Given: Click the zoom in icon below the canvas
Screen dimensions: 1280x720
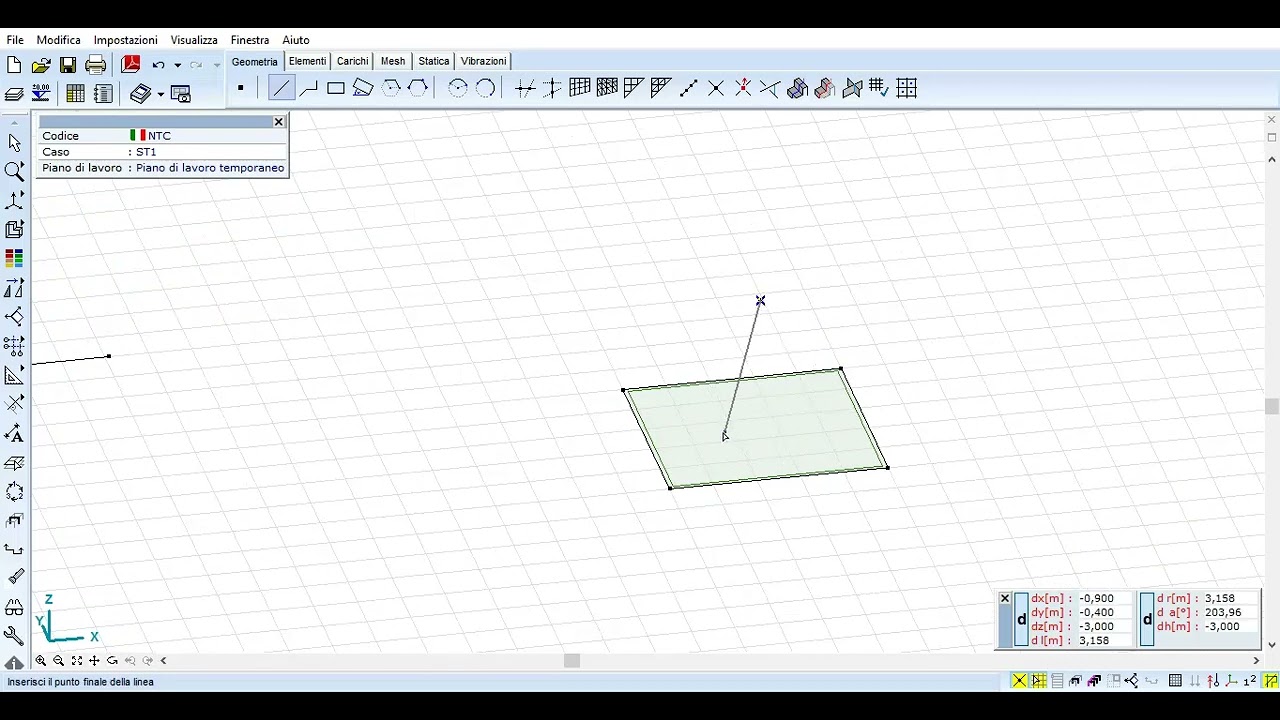Looking at the screenshot, I should tap(41, 661).
